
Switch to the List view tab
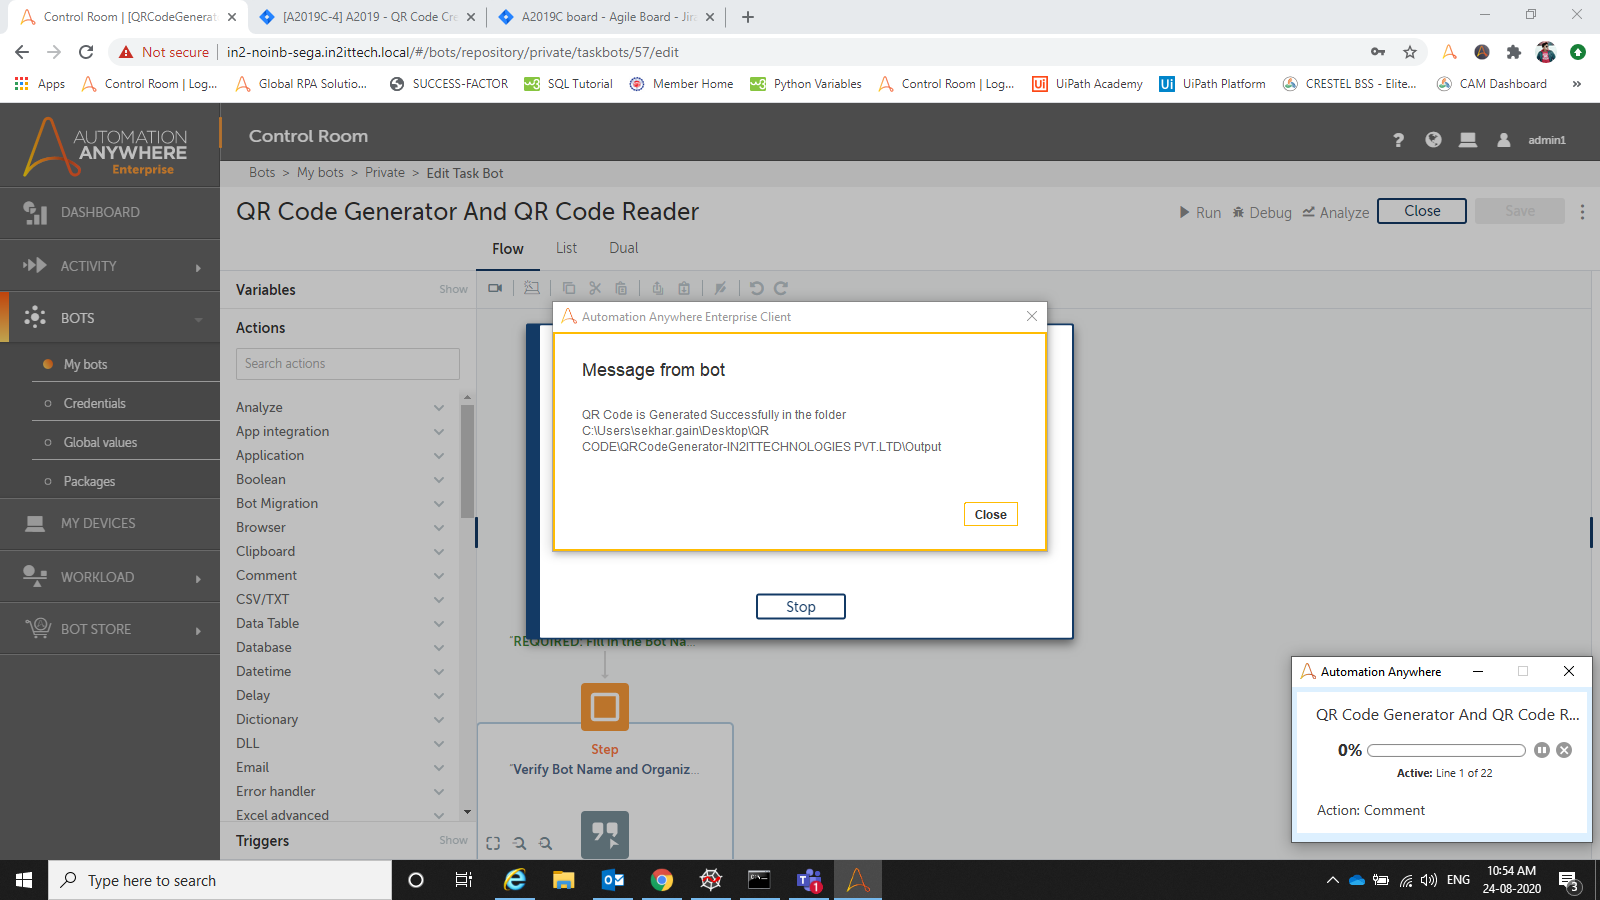point(566,248)
